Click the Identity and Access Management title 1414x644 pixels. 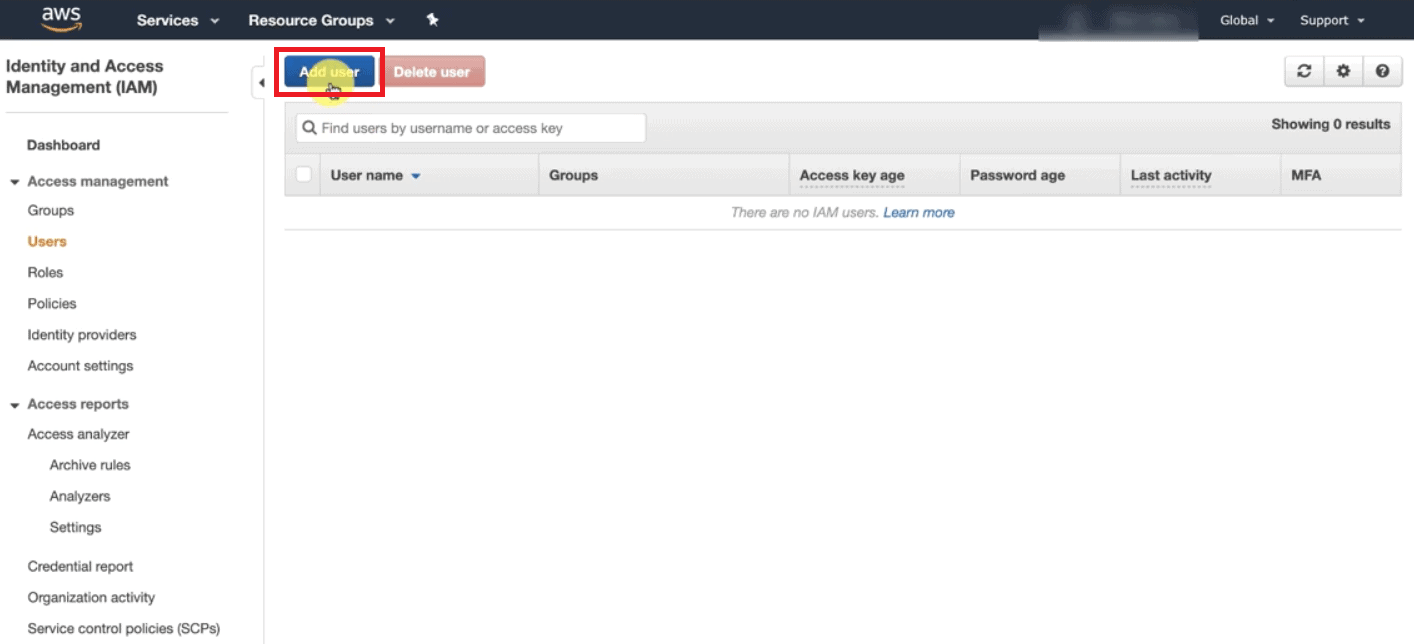pyautogui.click(x=84, y=77)
